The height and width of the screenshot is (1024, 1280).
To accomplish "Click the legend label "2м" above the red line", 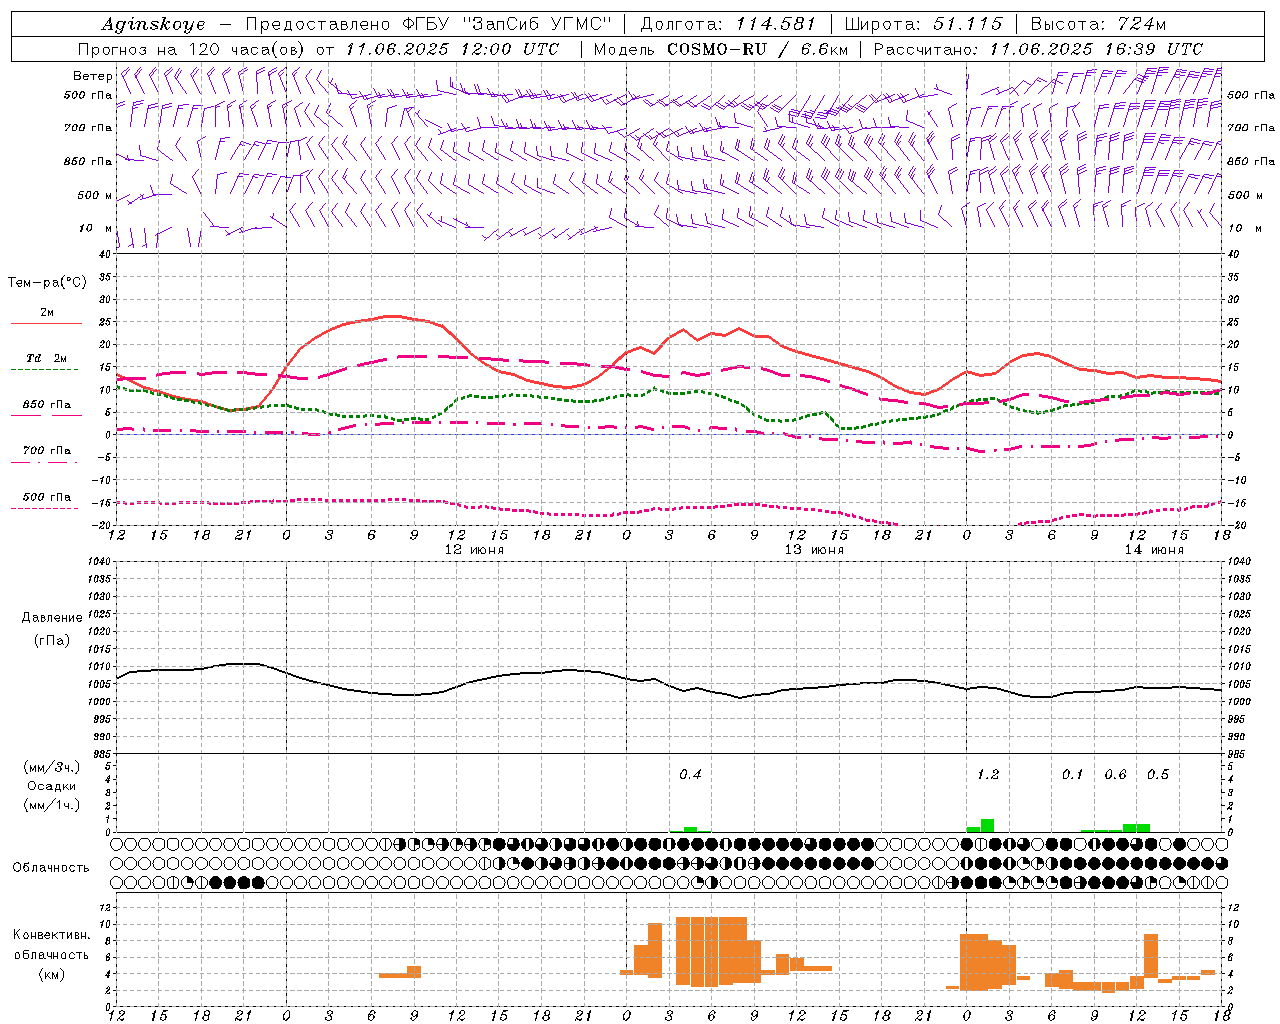I will click(x=47, y=313).
